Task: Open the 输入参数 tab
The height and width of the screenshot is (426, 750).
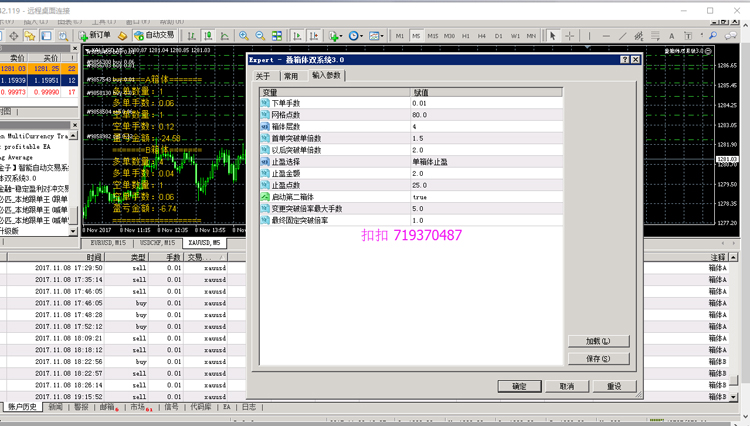Action: pyautogui.click(x=326, y=75)
